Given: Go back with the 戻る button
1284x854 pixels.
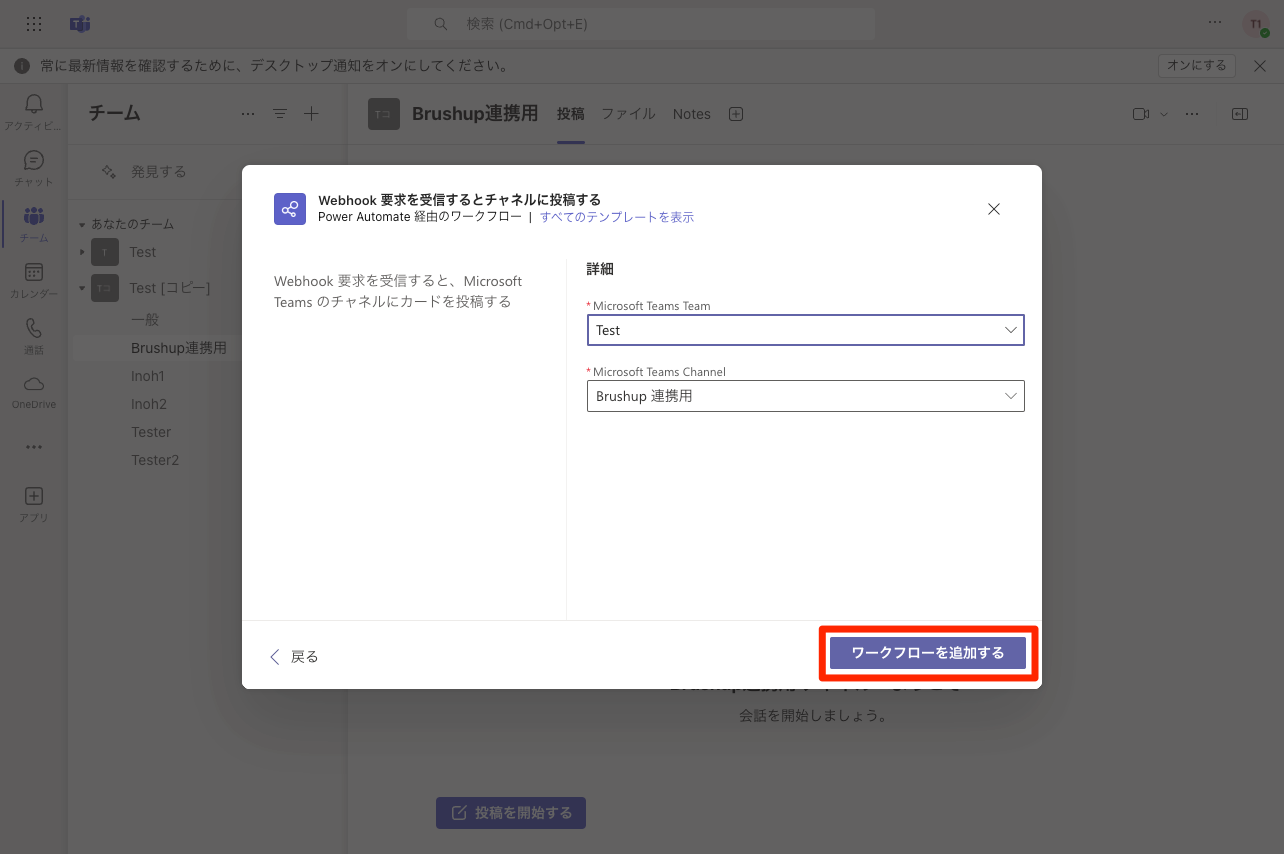Looking at the screenshot, I should click(294, 657).
